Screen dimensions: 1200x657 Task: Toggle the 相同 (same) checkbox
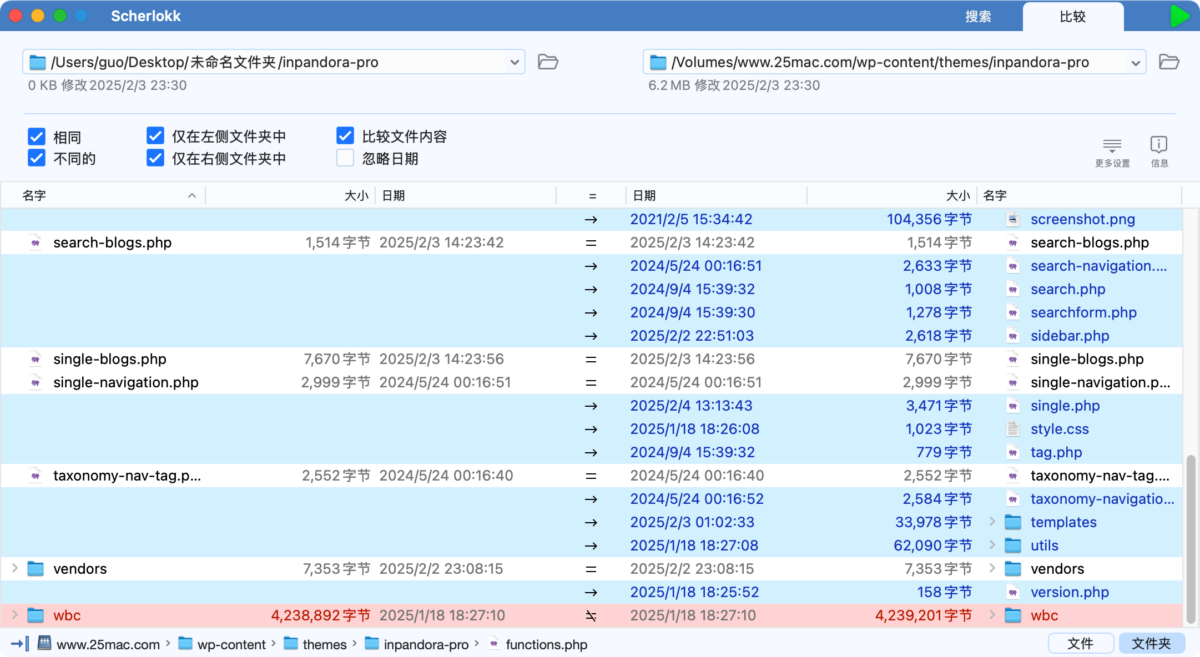coord(37,136)
